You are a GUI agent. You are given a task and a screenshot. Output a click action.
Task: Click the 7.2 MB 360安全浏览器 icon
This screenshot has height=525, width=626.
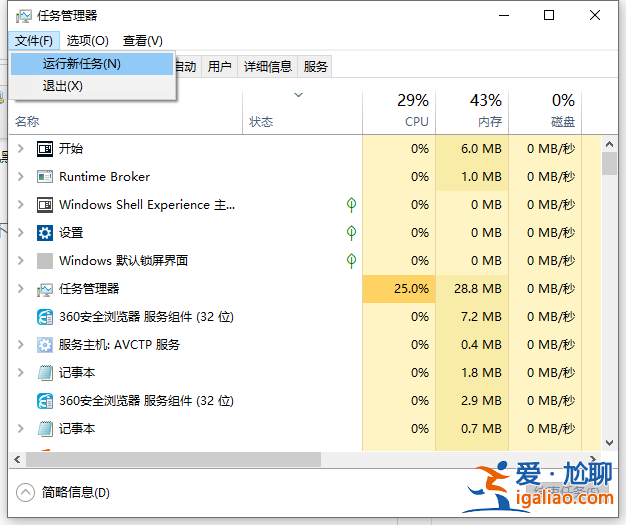point(45,317)
